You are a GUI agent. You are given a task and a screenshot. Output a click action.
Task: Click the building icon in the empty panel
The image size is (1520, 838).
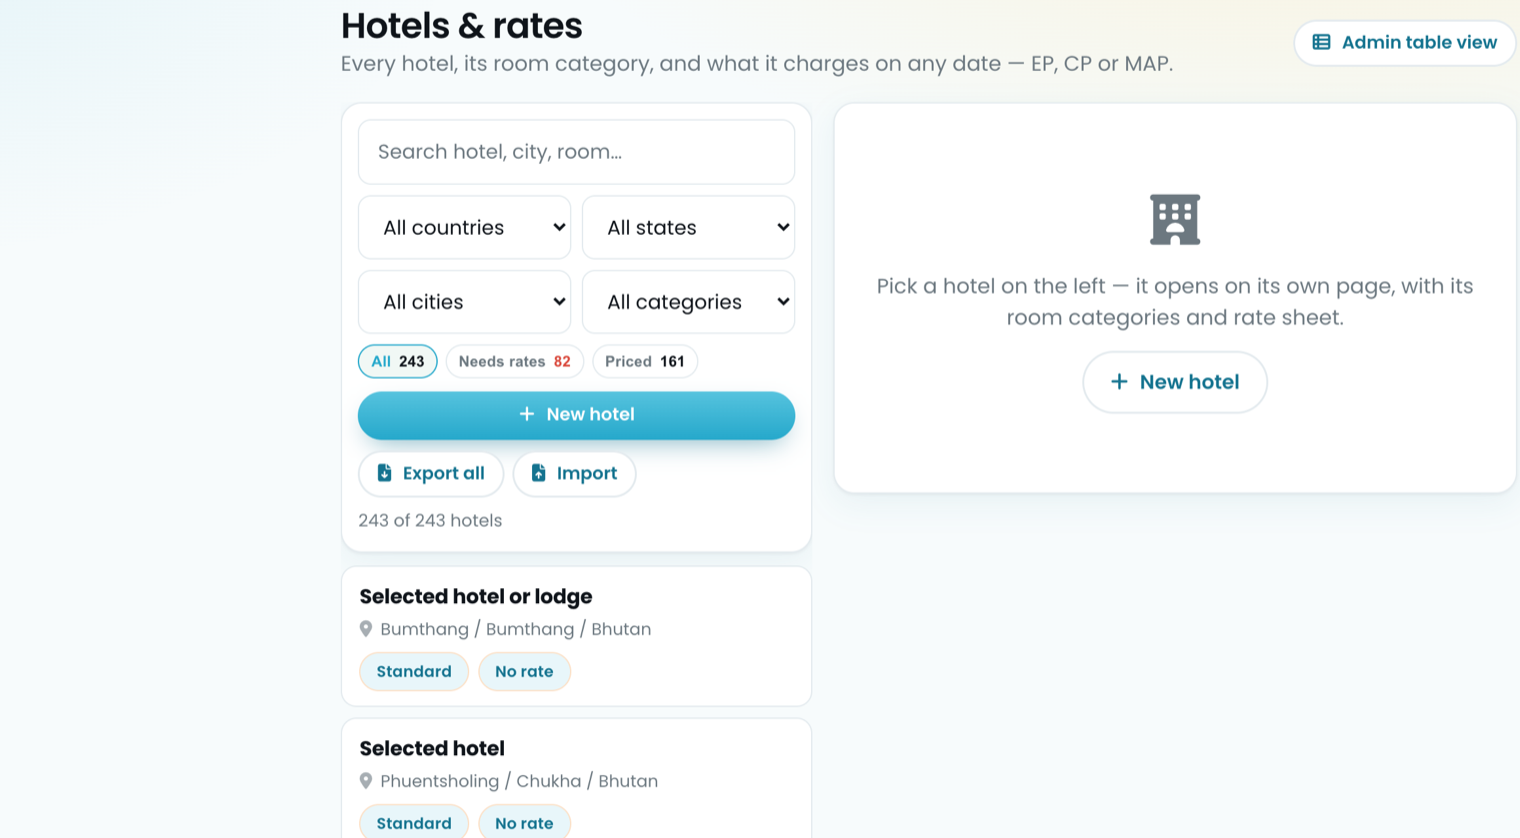(1175, 219)
